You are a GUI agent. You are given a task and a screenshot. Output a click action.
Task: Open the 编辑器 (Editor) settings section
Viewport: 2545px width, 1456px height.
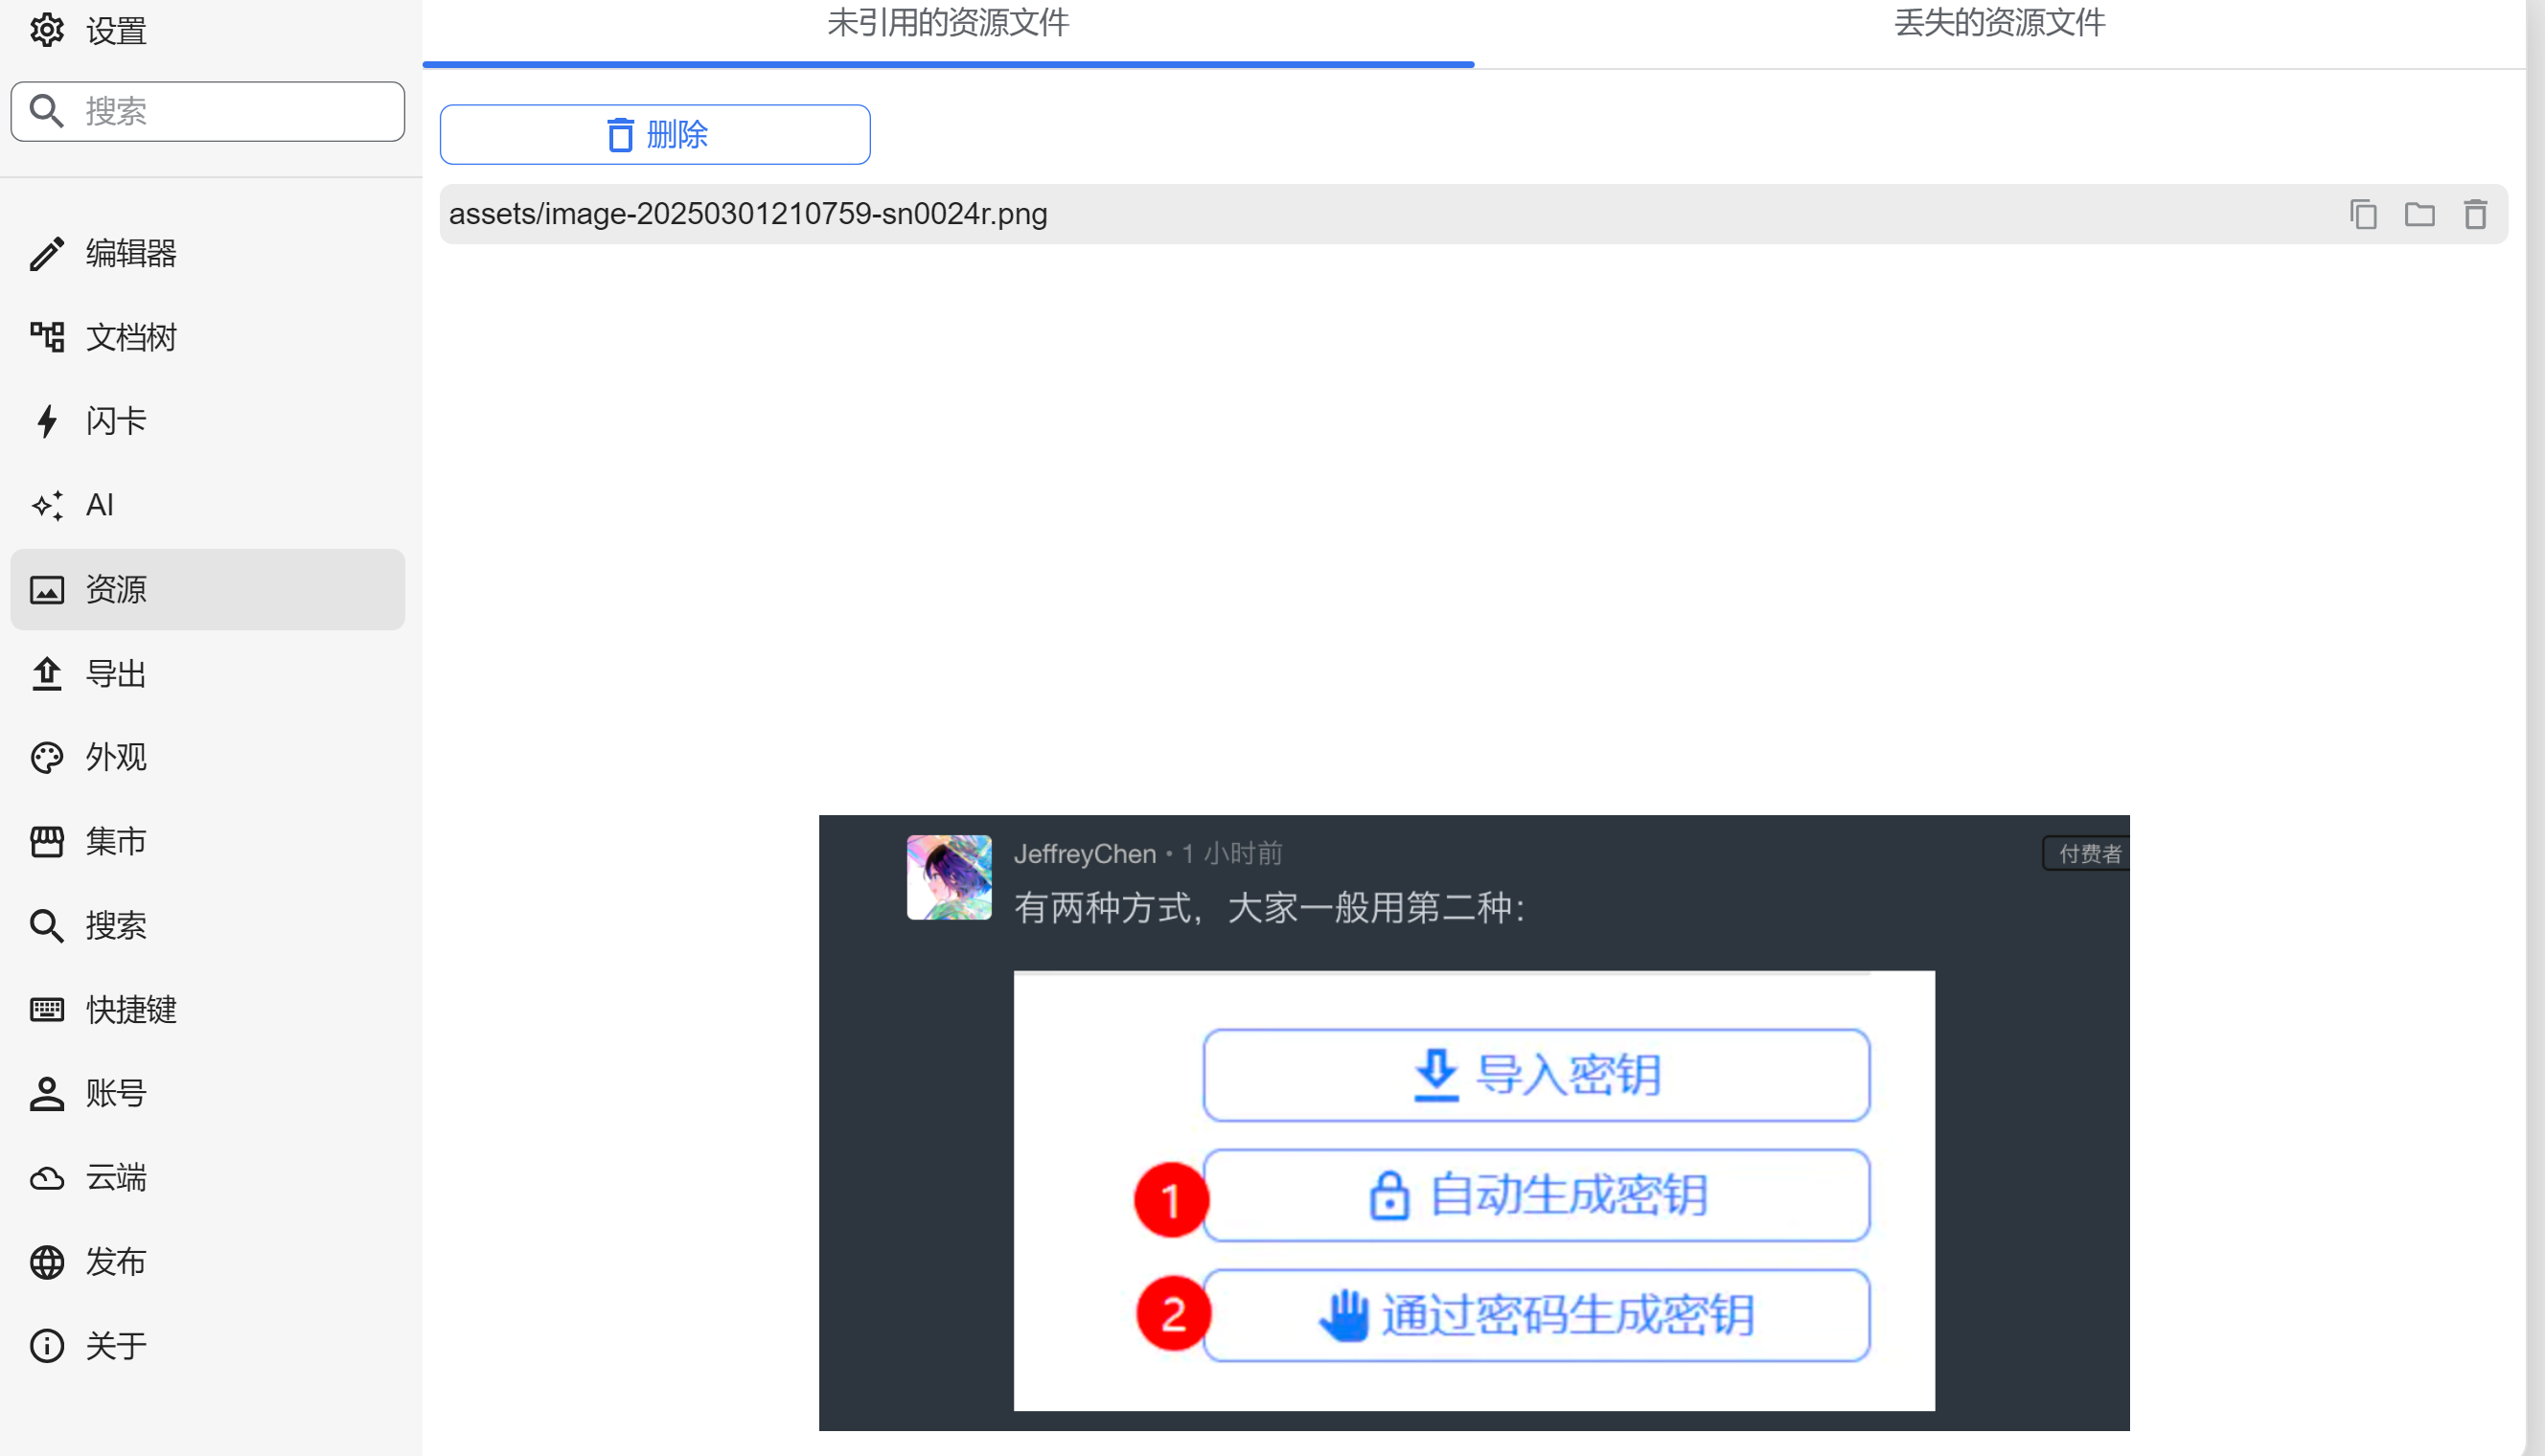[x=130, y=253]
